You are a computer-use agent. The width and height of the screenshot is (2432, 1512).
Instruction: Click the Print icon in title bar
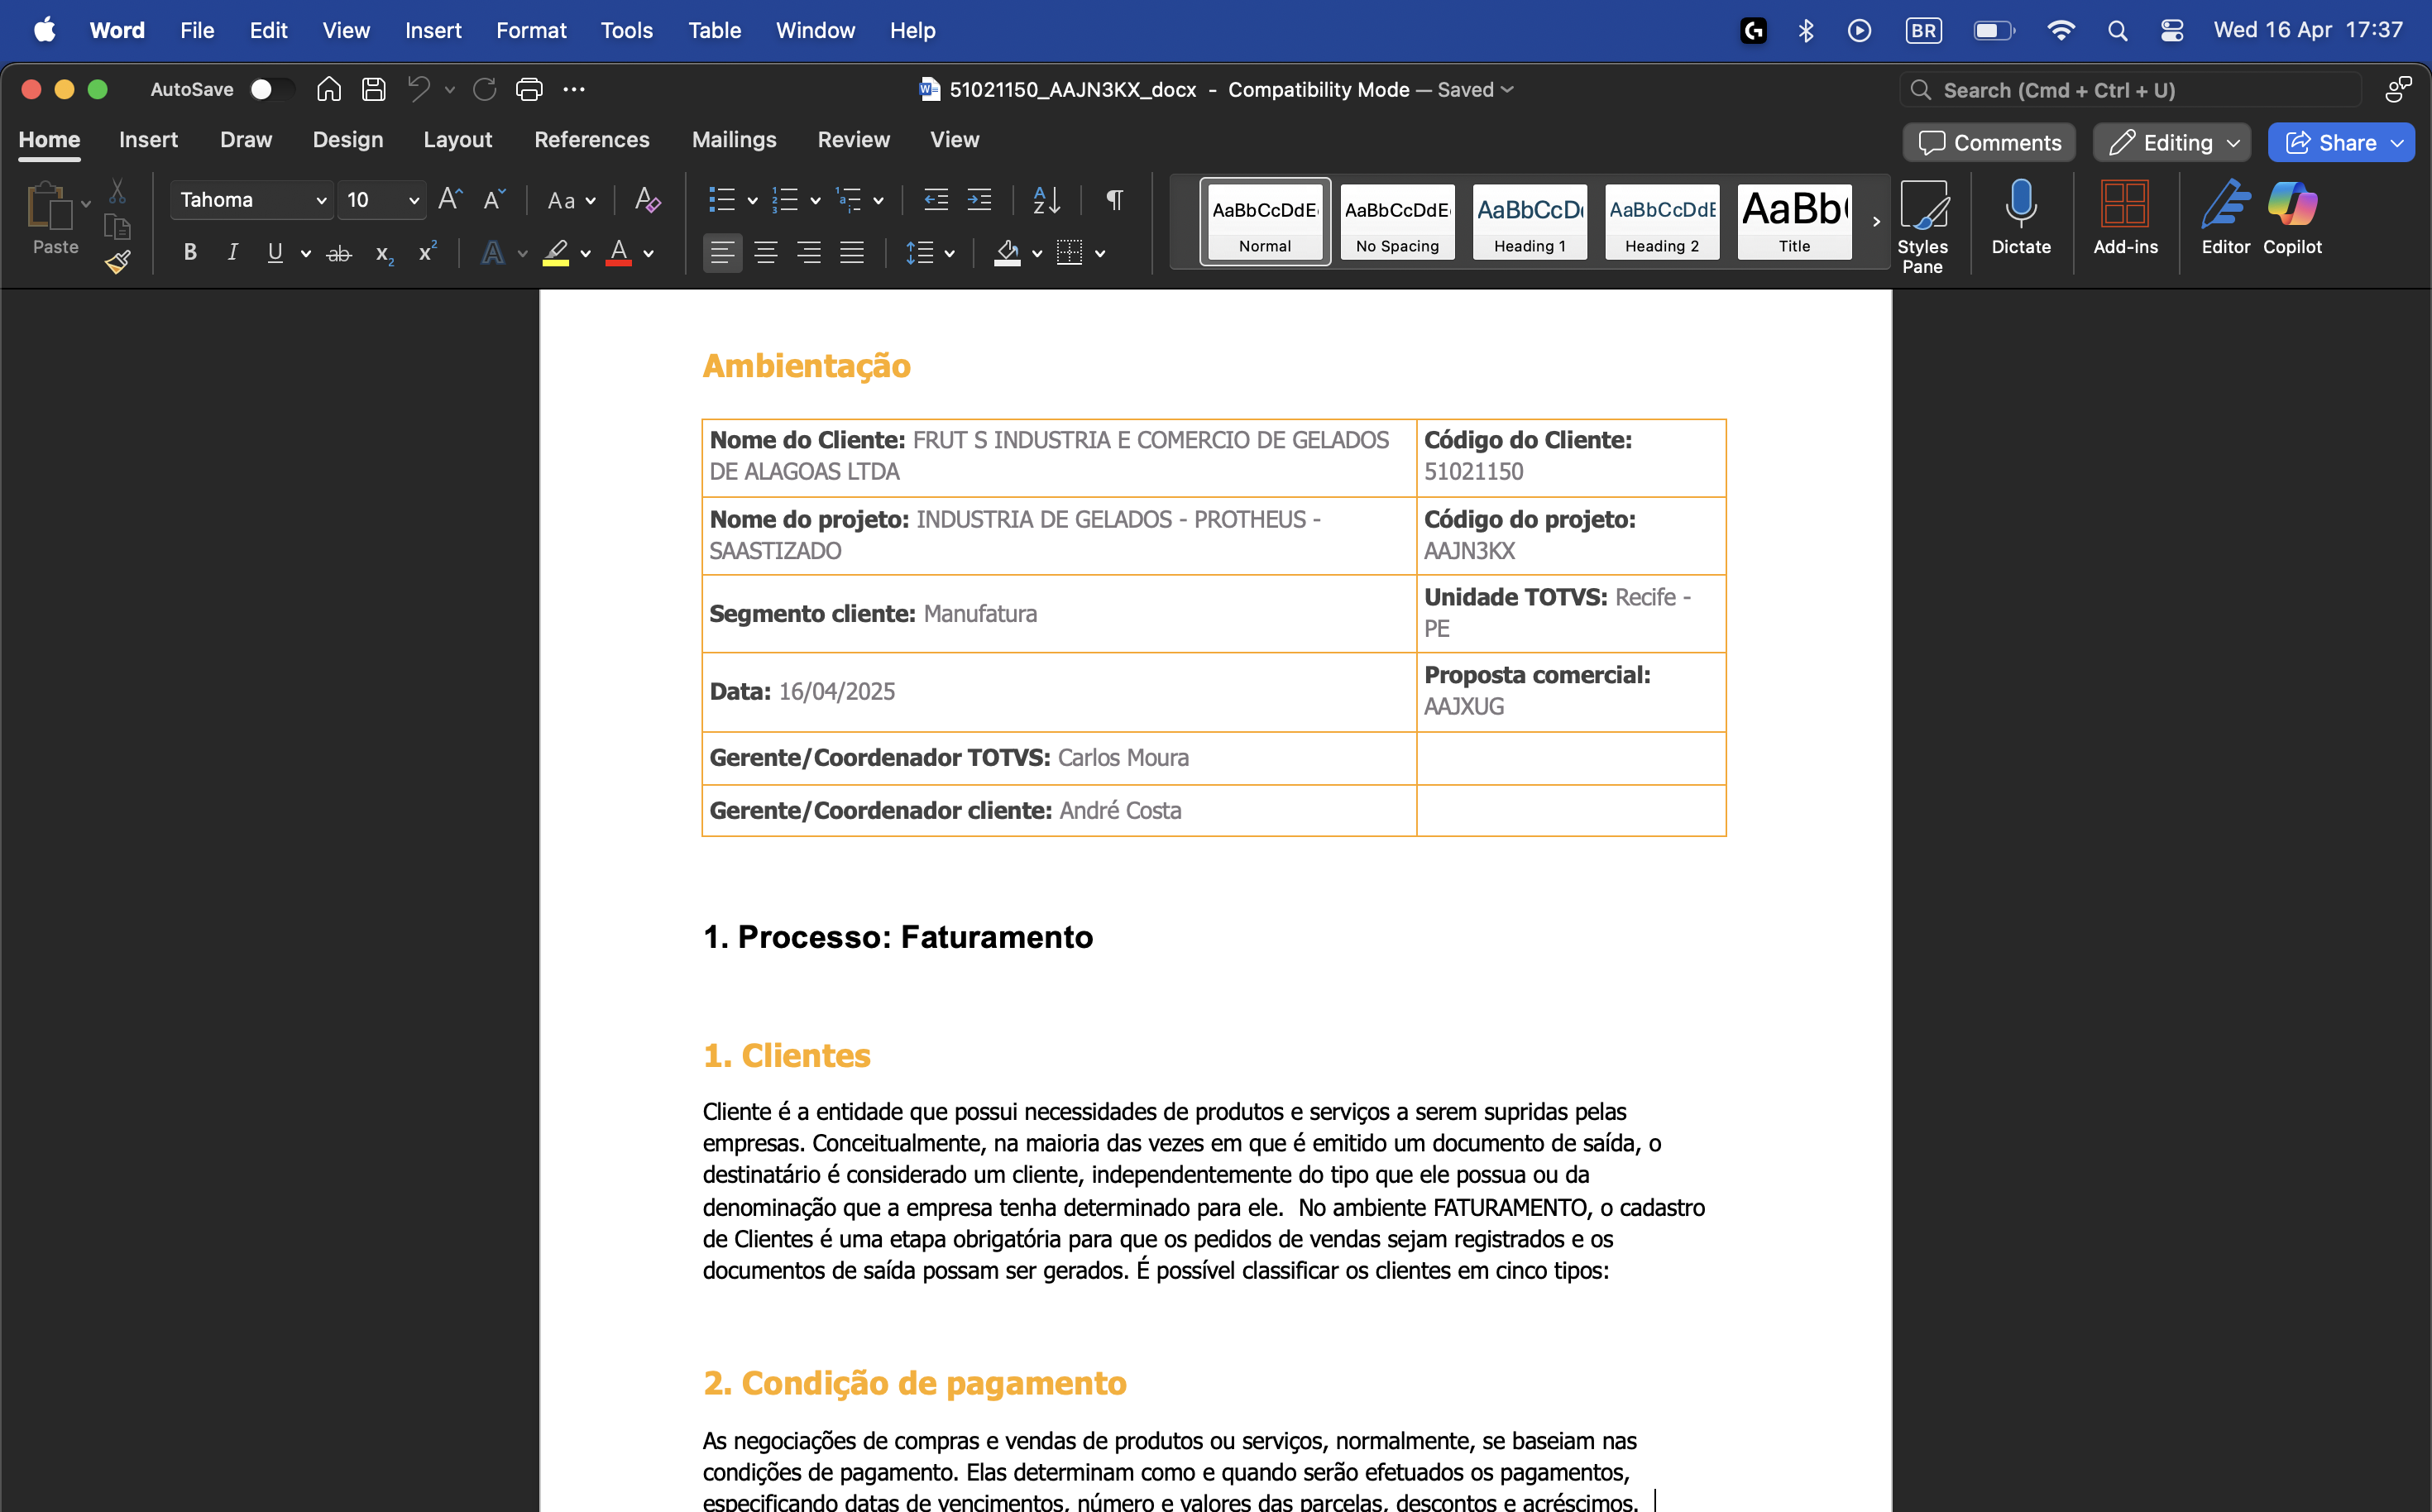(x=529, y=90)
